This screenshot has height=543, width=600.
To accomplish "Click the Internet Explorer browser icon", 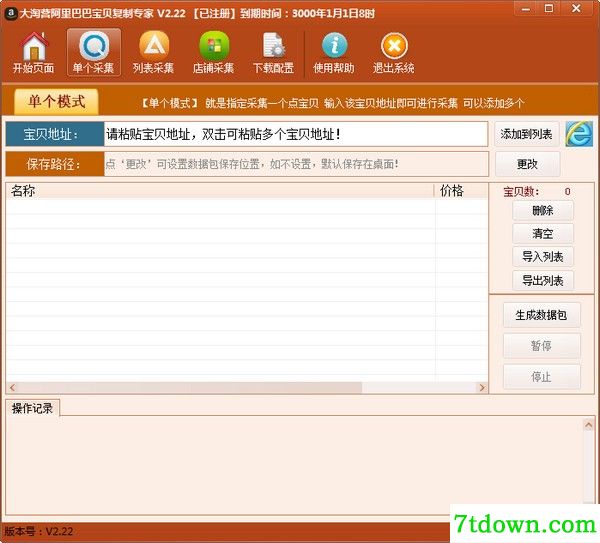I will (x=579, y=134).
